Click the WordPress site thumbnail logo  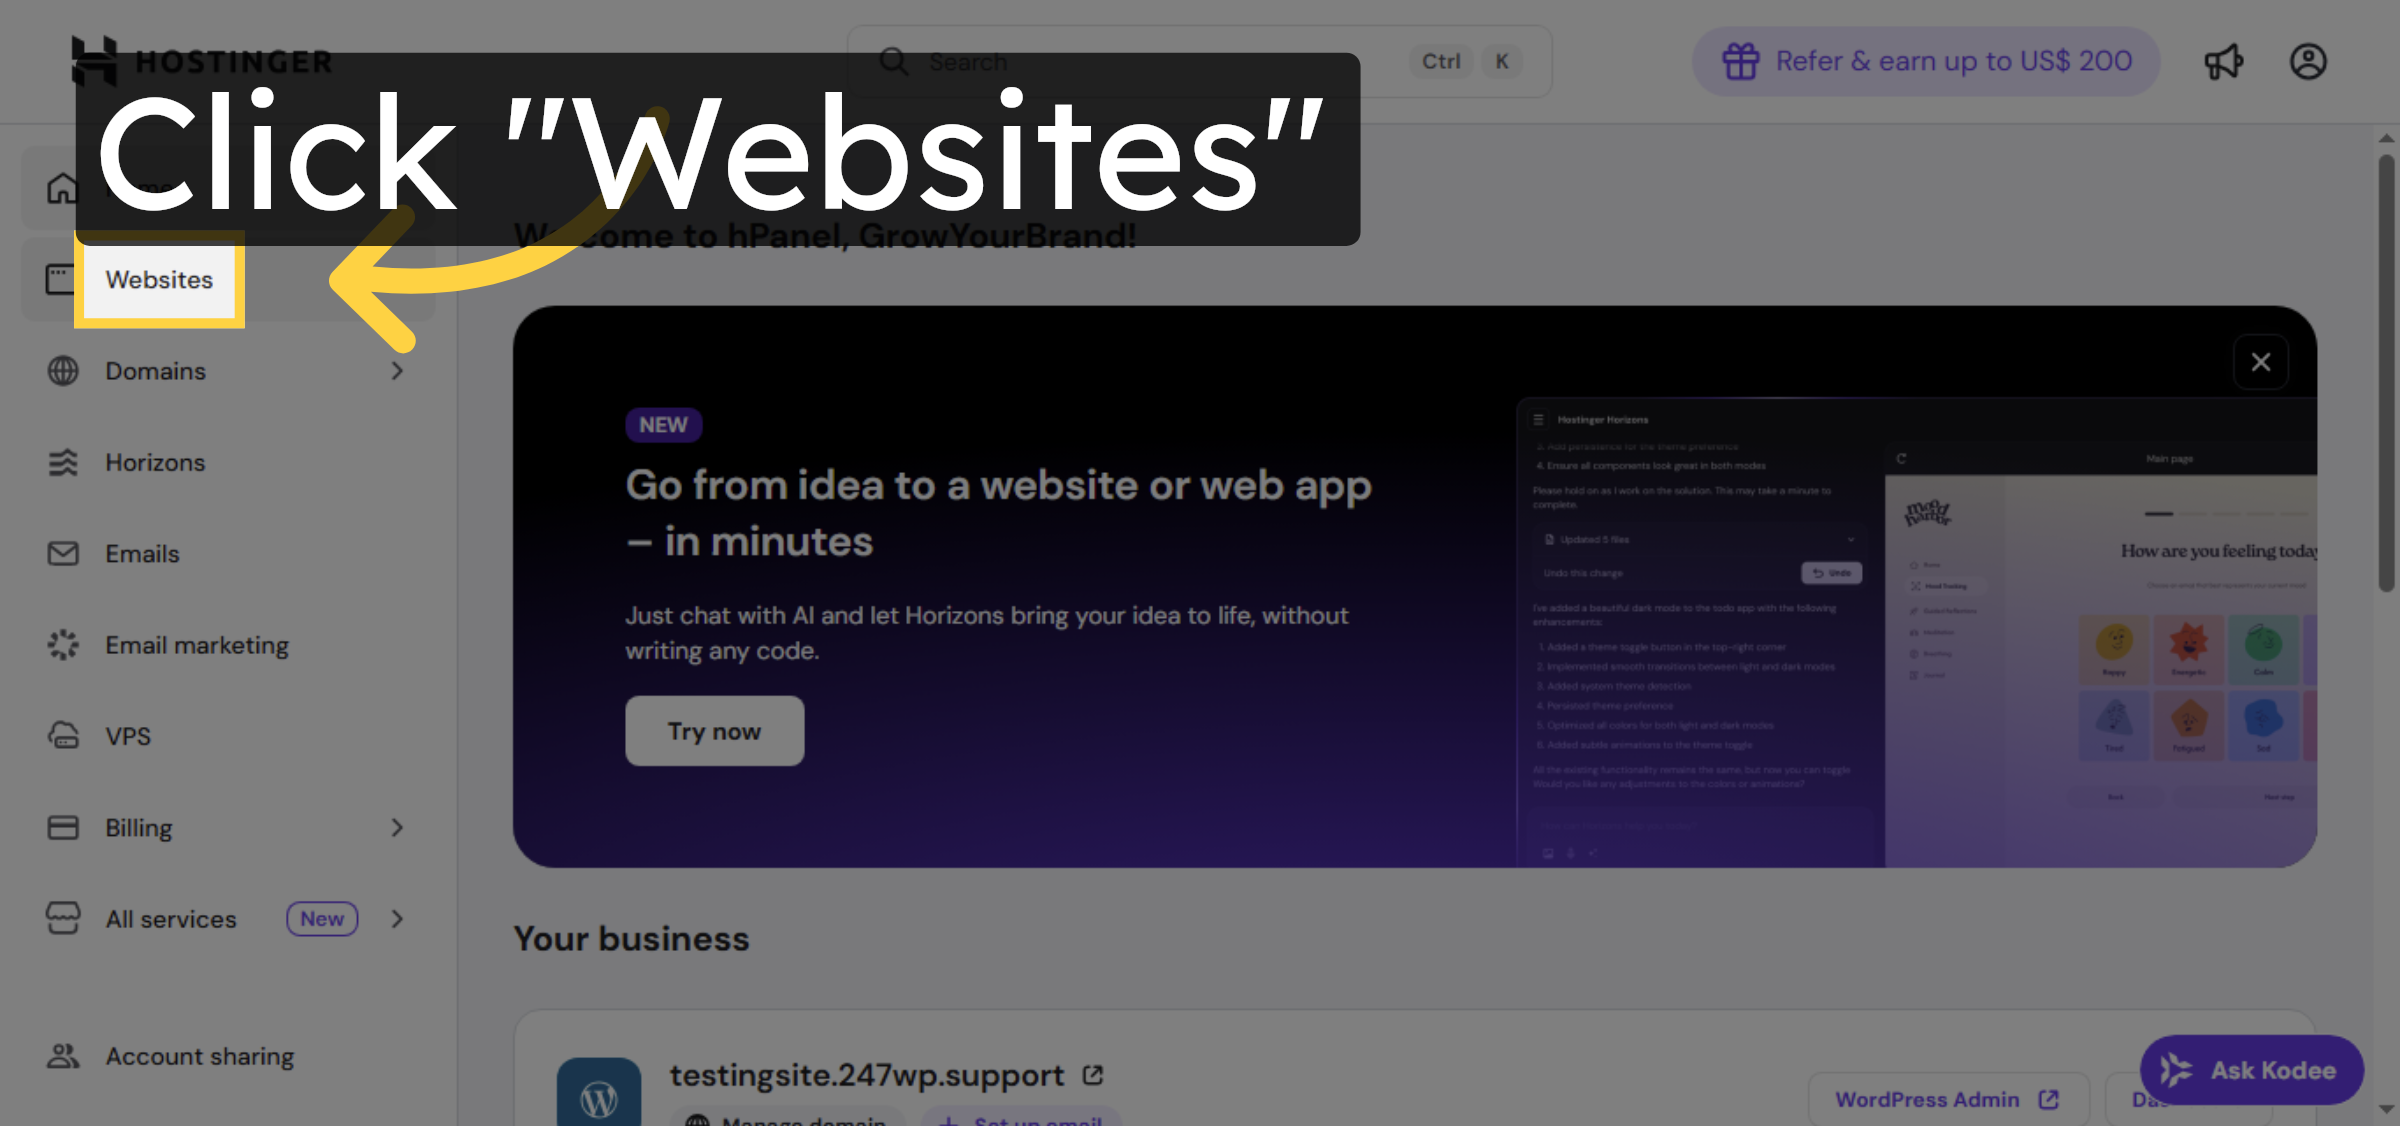pos(599,1095)
